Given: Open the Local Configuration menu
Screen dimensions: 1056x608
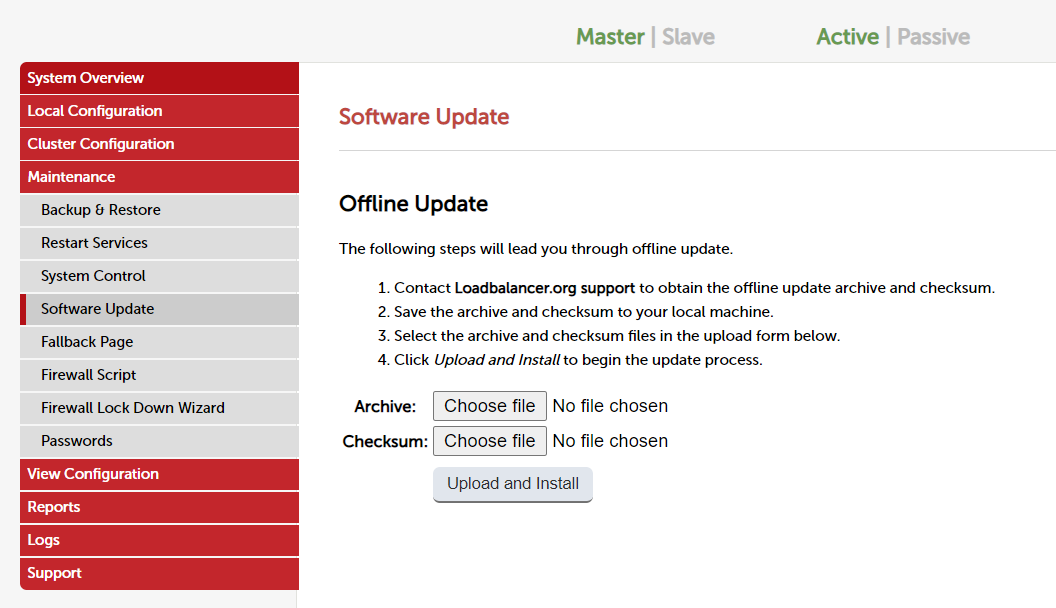Looking at the screenshot, I should [160, 111].
